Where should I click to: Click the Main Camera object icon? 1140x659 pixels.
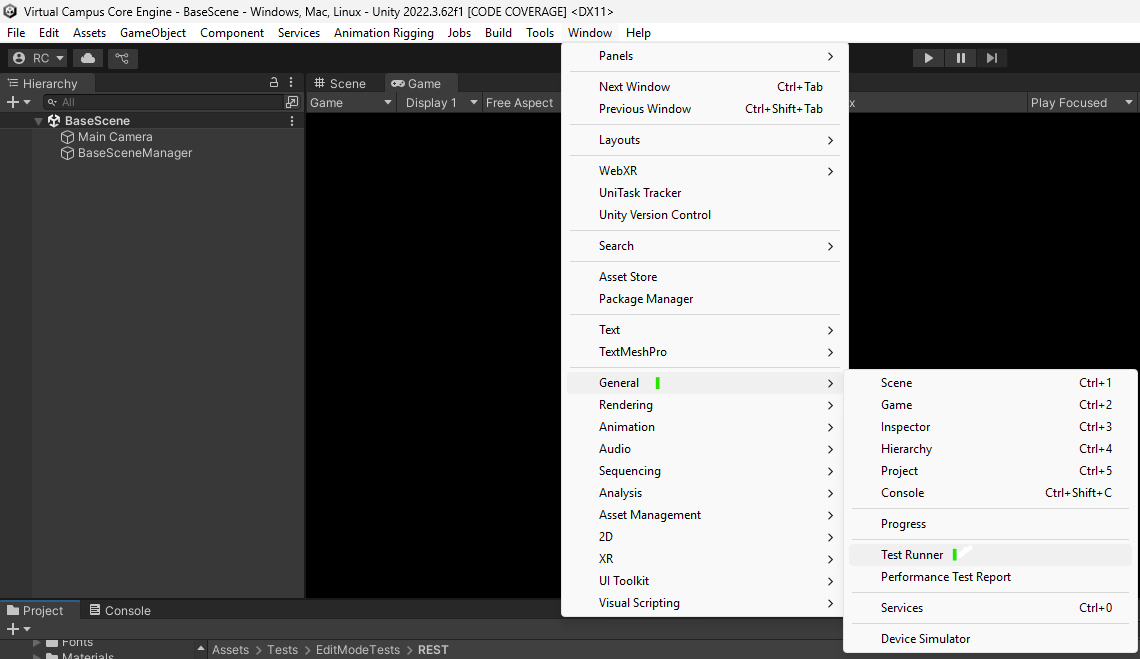tap(68, 137)
